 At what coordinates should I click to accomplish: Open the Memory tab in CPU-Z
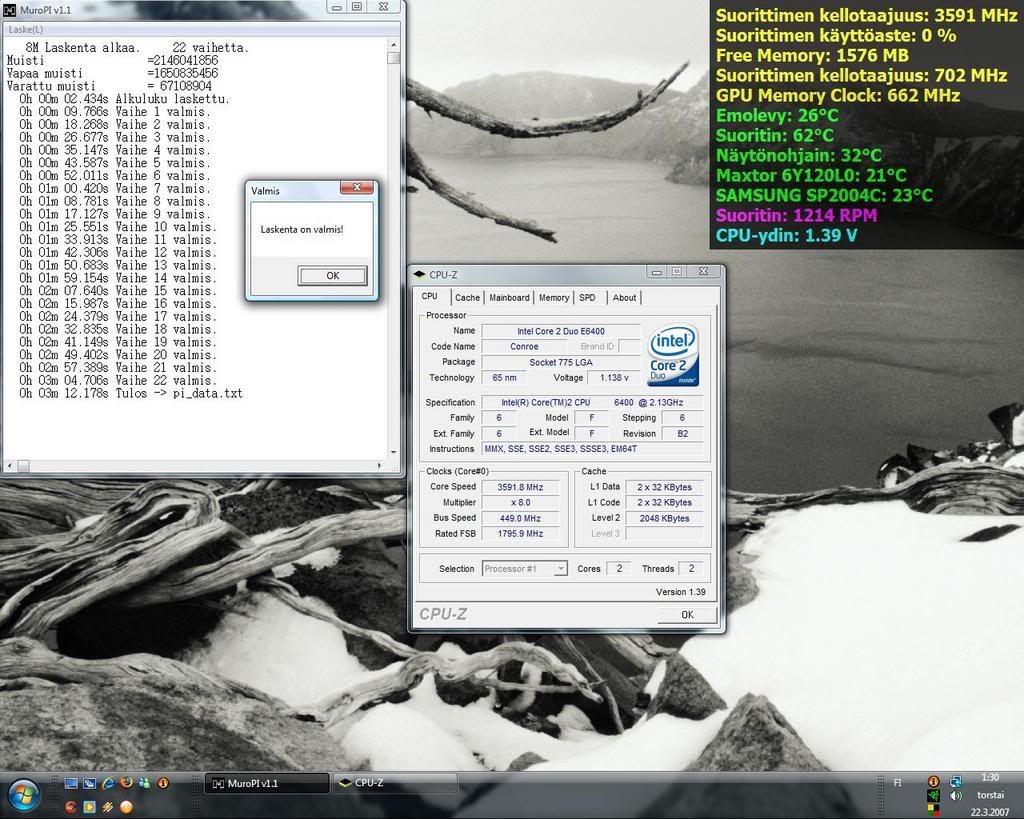[554, 297]
